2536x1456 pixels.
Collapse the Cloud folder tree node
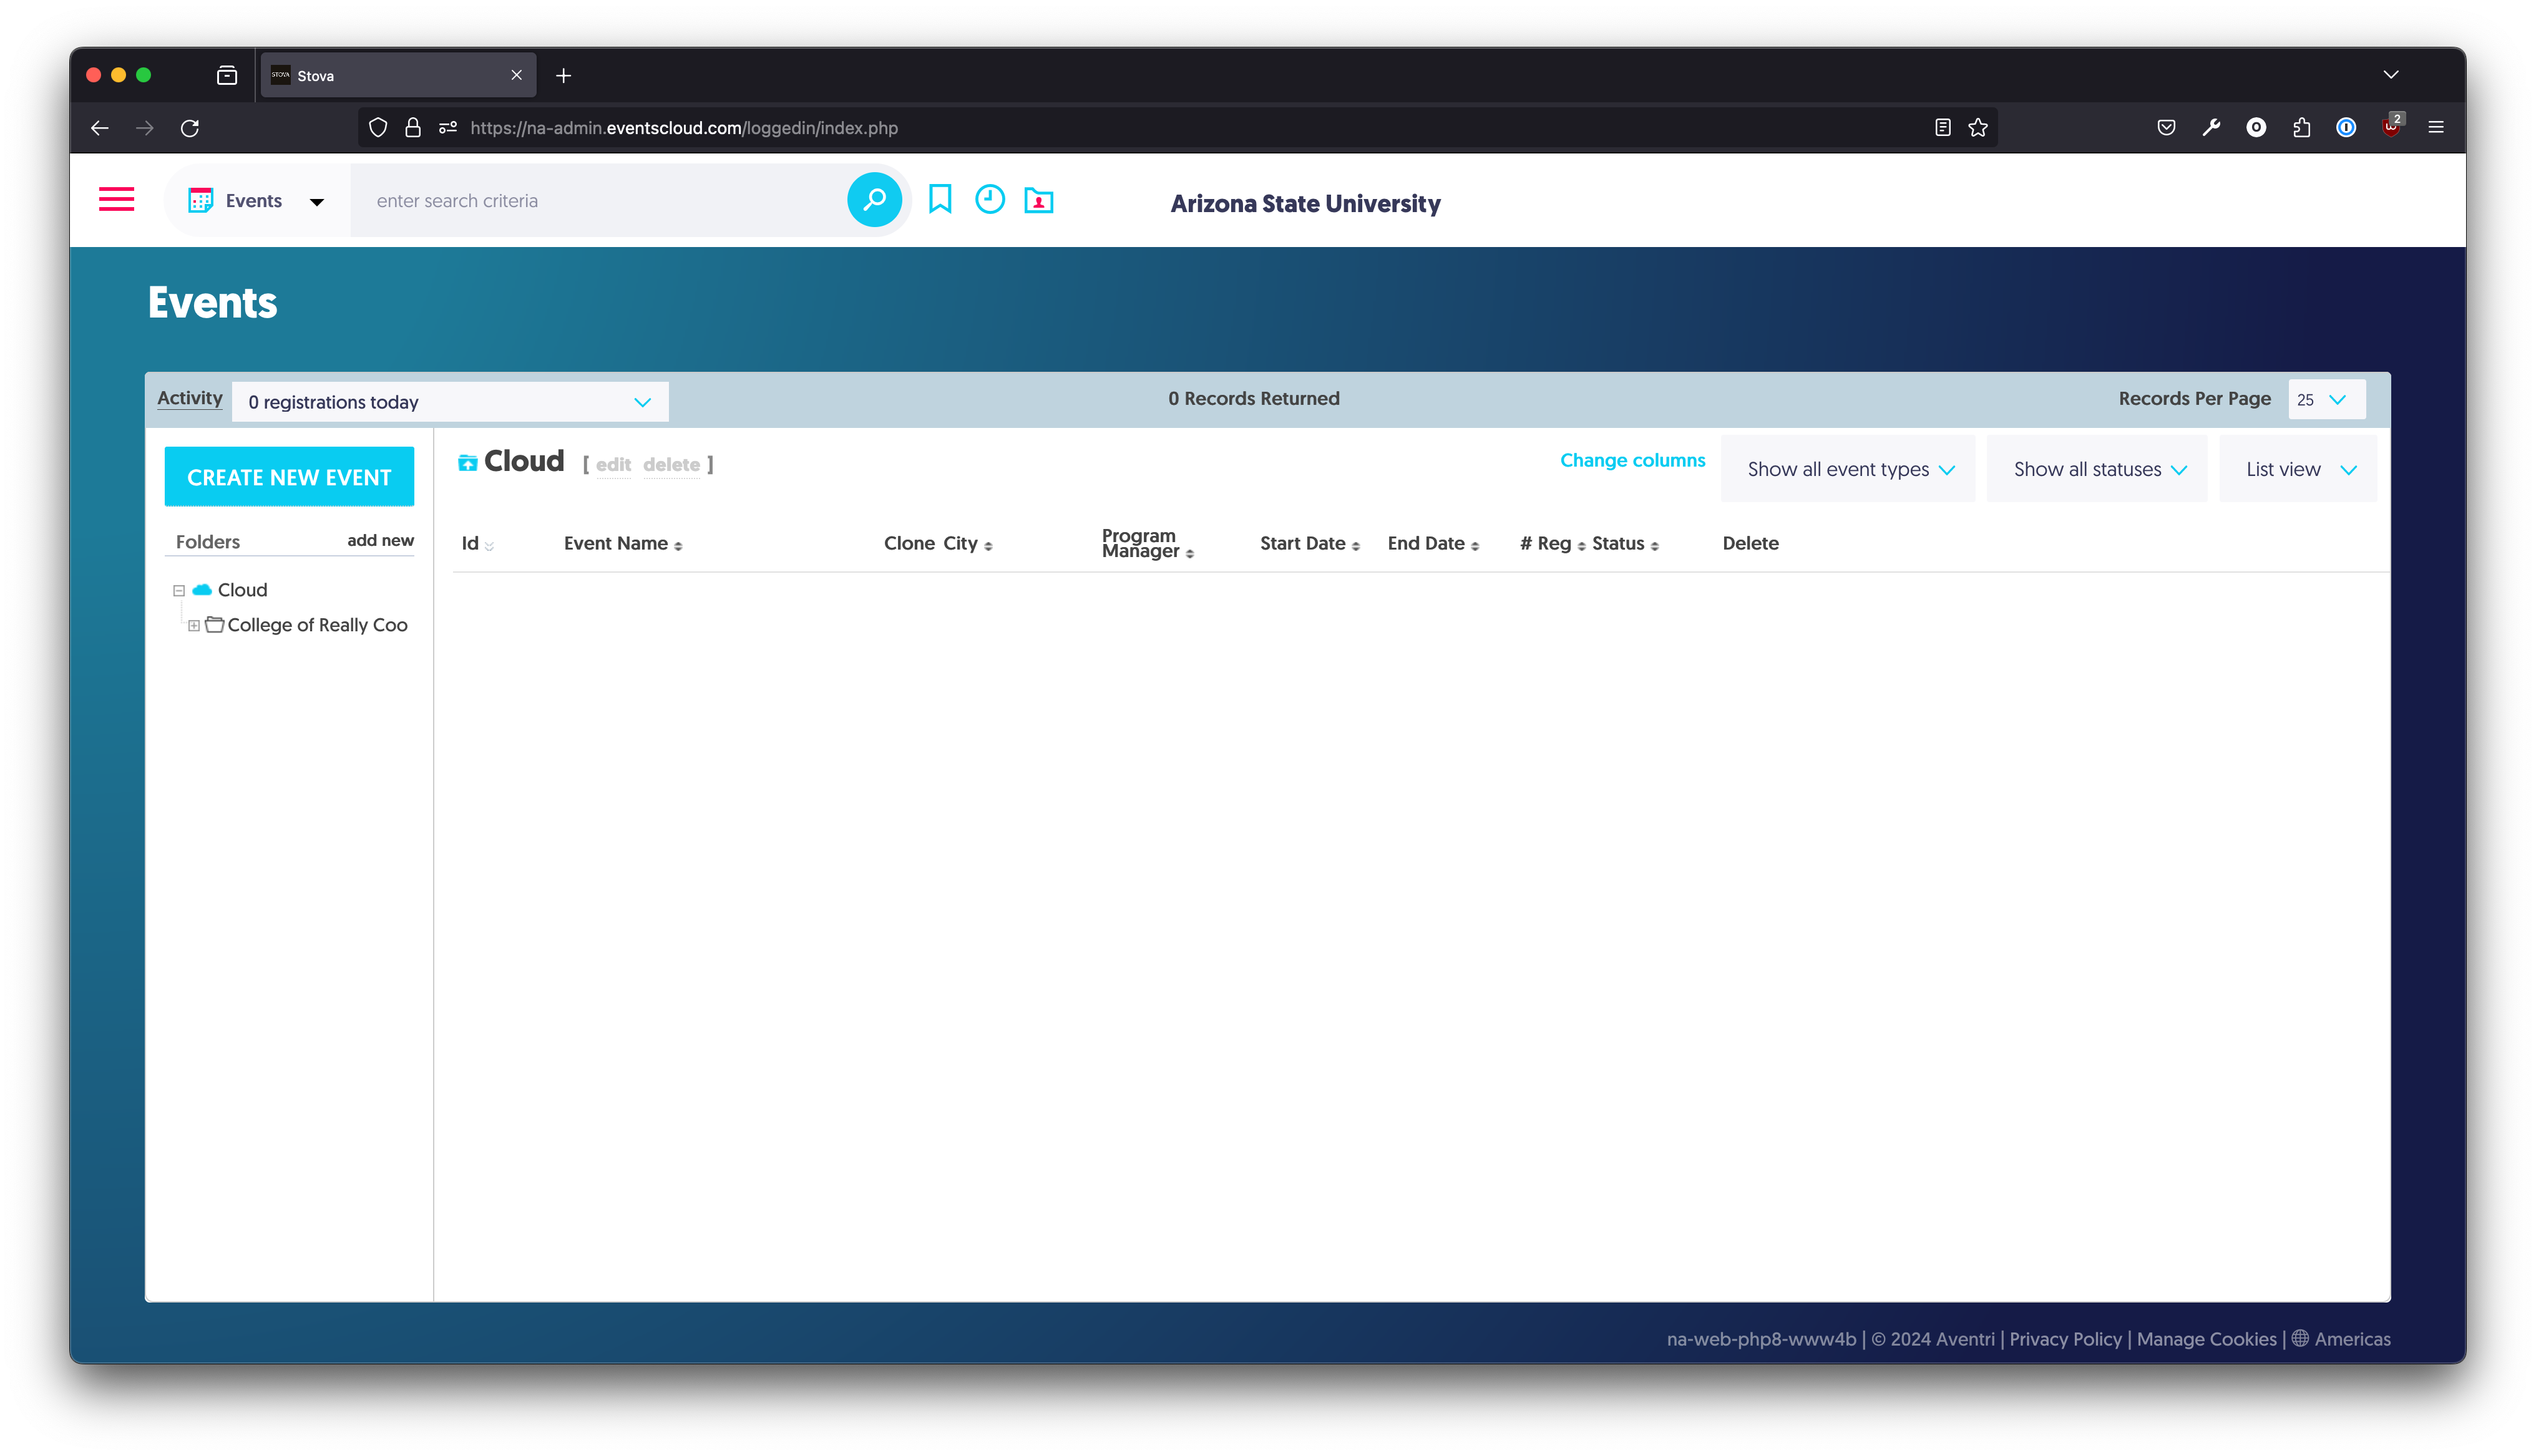click(x=179, y=590)
